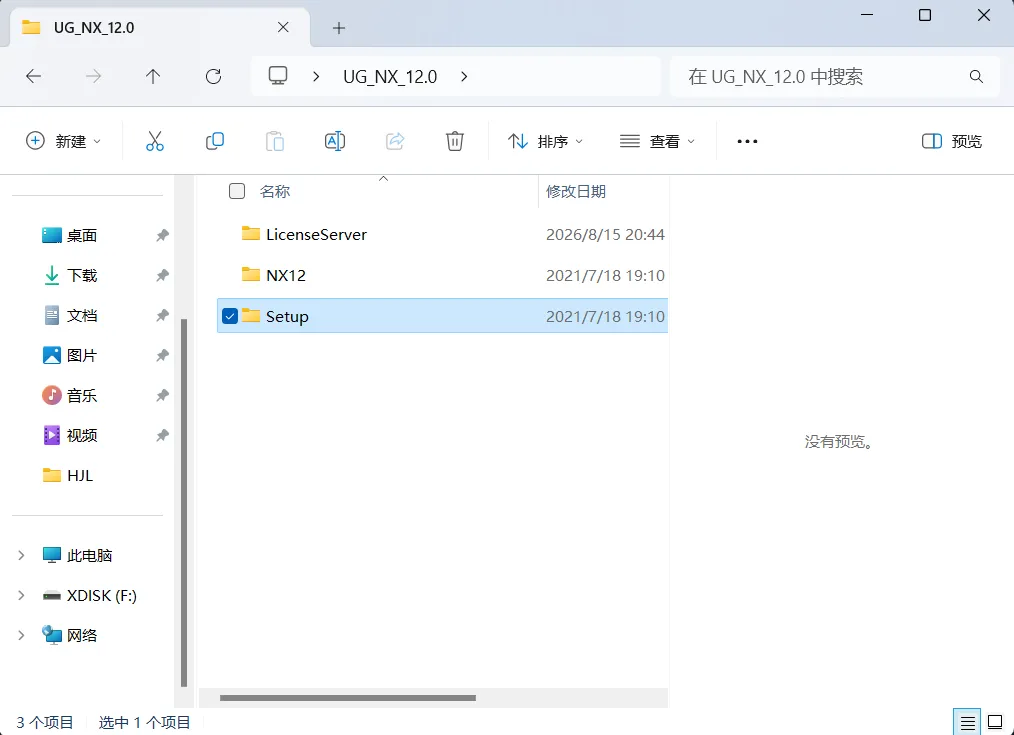This screenshot has width=1014, height=735.
Task: Select the LicenseServer folder name
Action: tap(316, 234)
